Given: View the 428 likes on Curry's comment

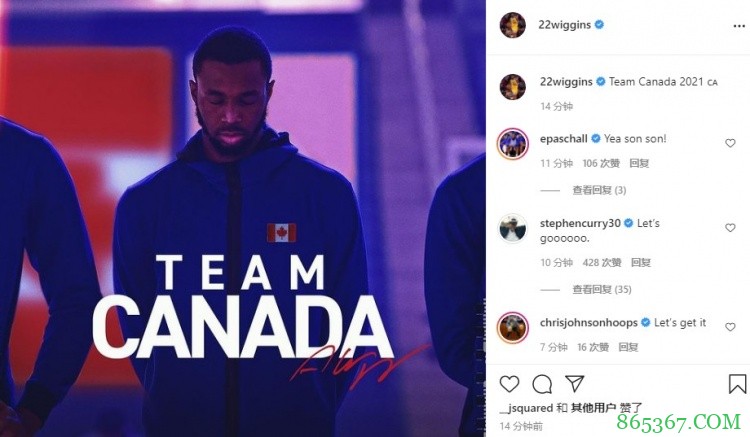Looking at the screenshot, I should point(602,262).
